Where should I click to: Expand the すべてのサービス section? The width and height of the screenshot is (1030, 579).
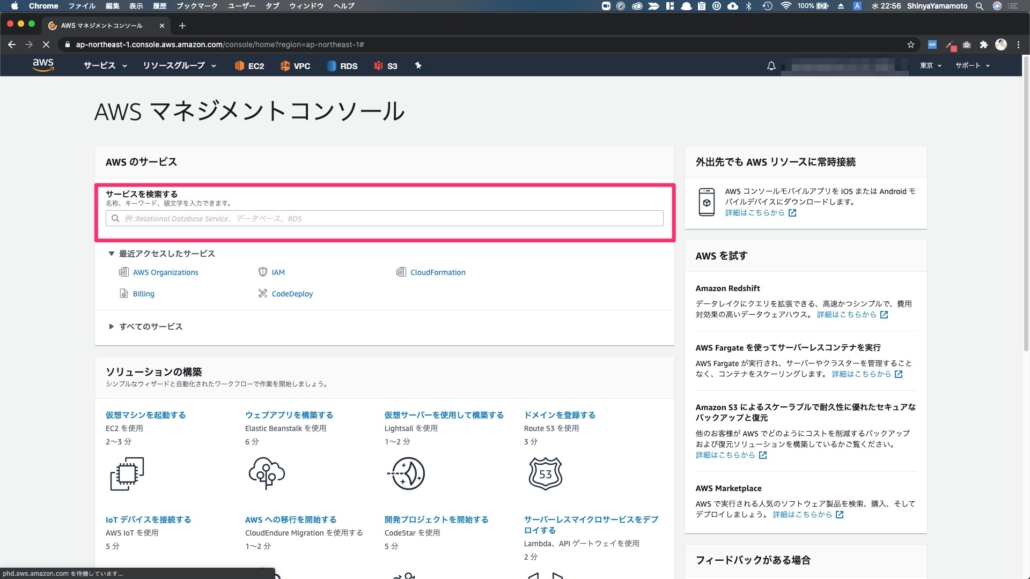(150, 326)
